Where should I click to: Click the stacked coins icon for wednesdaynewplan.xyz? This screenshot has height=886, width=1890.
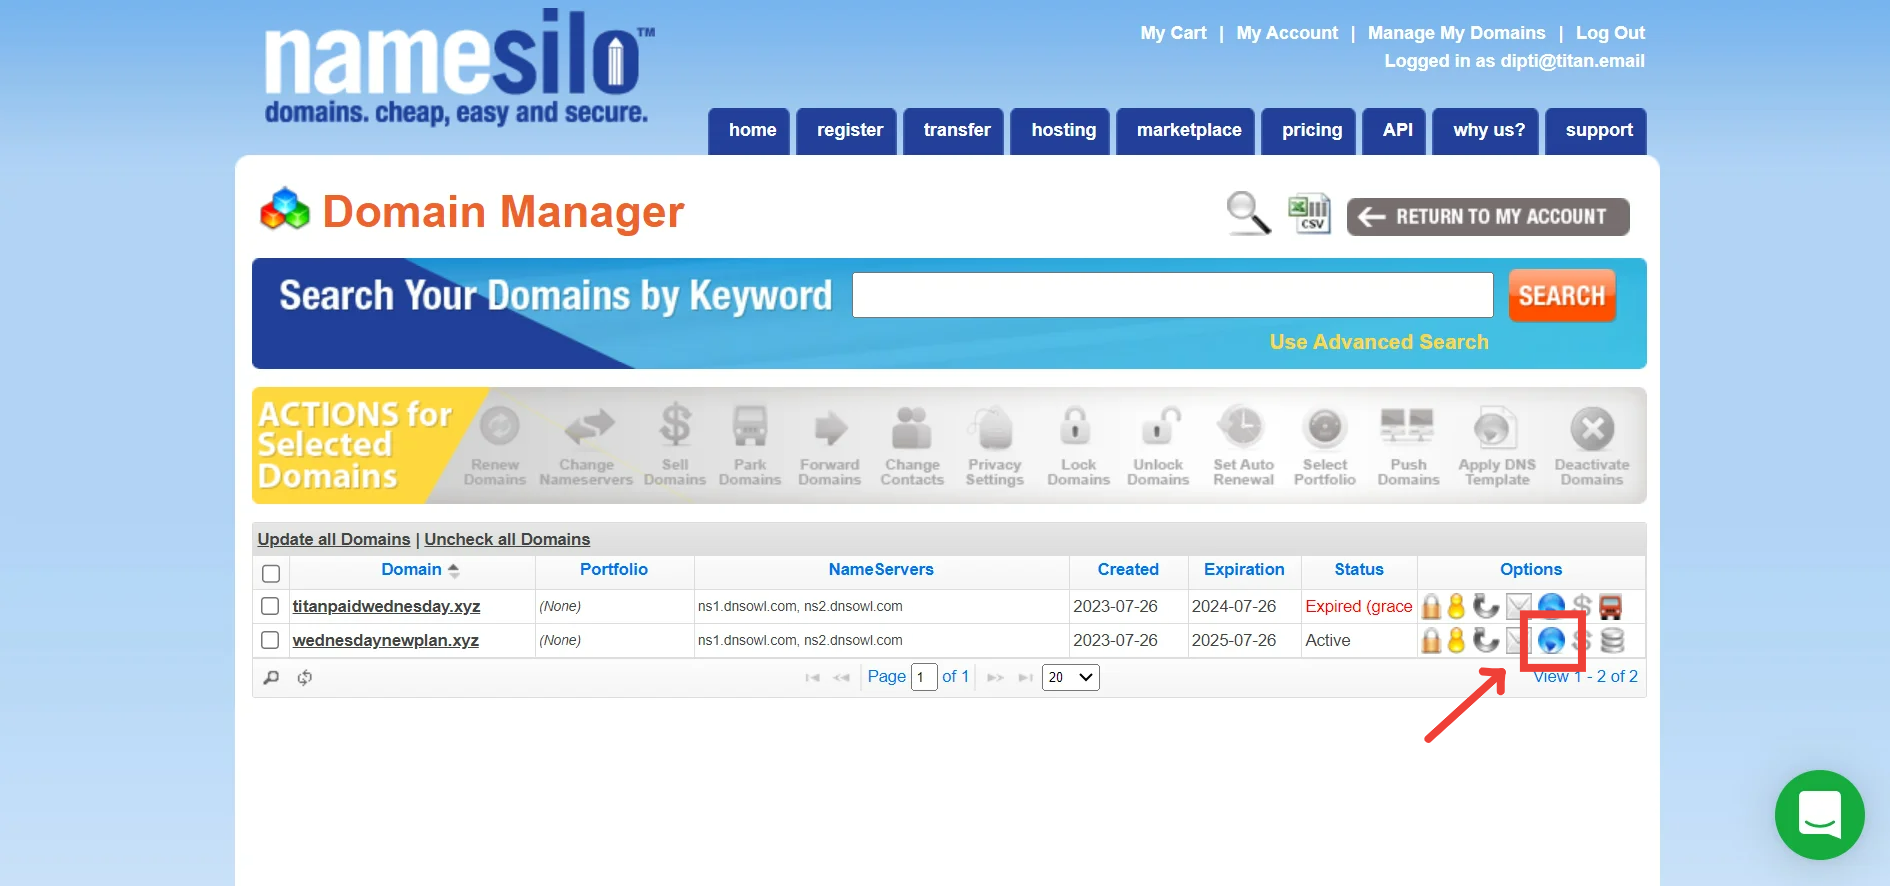tap(1612, 640)
